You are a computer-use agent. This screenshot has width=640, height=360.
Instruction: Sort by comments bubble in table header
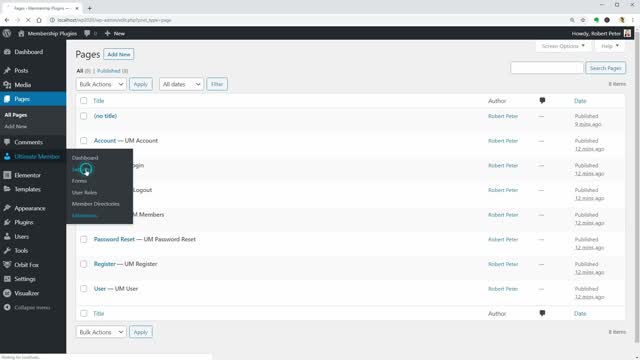tap(542, 100)
